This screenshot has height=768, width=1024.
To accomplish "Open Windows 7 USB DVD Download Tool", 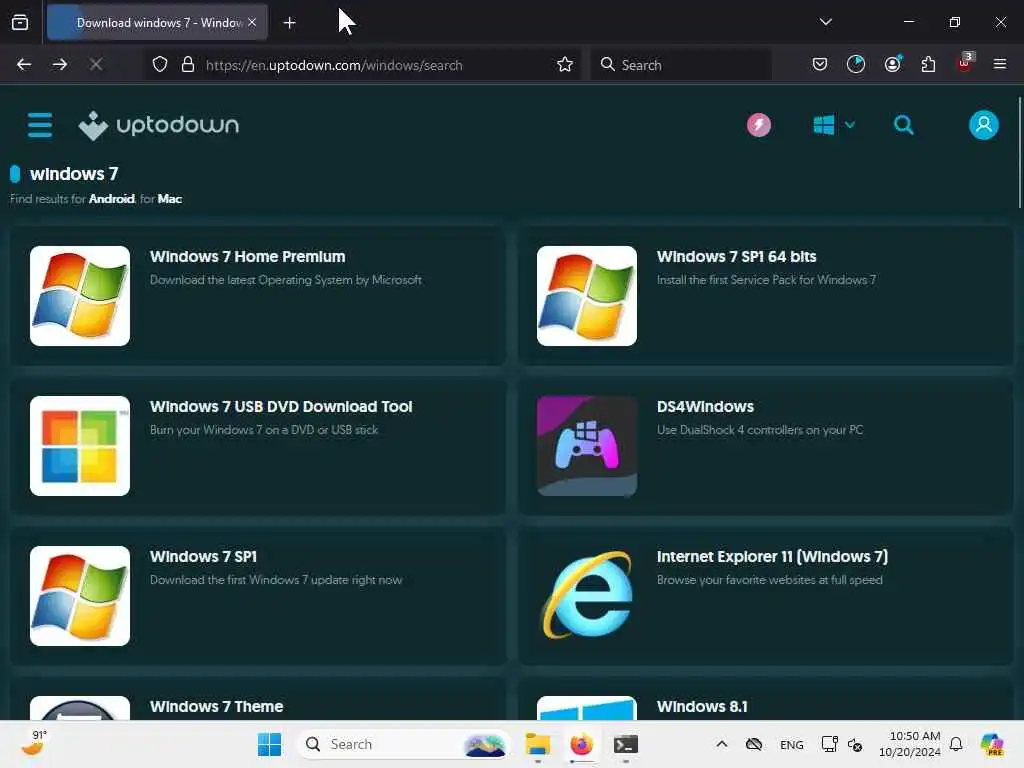I will coord(258,446).
